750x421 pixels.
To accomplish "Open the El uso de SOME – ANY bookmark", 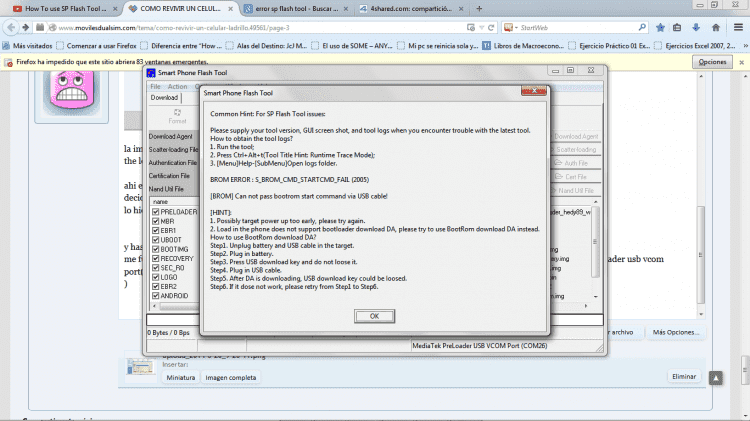I will pyautogui.click(x=353, y=46).
